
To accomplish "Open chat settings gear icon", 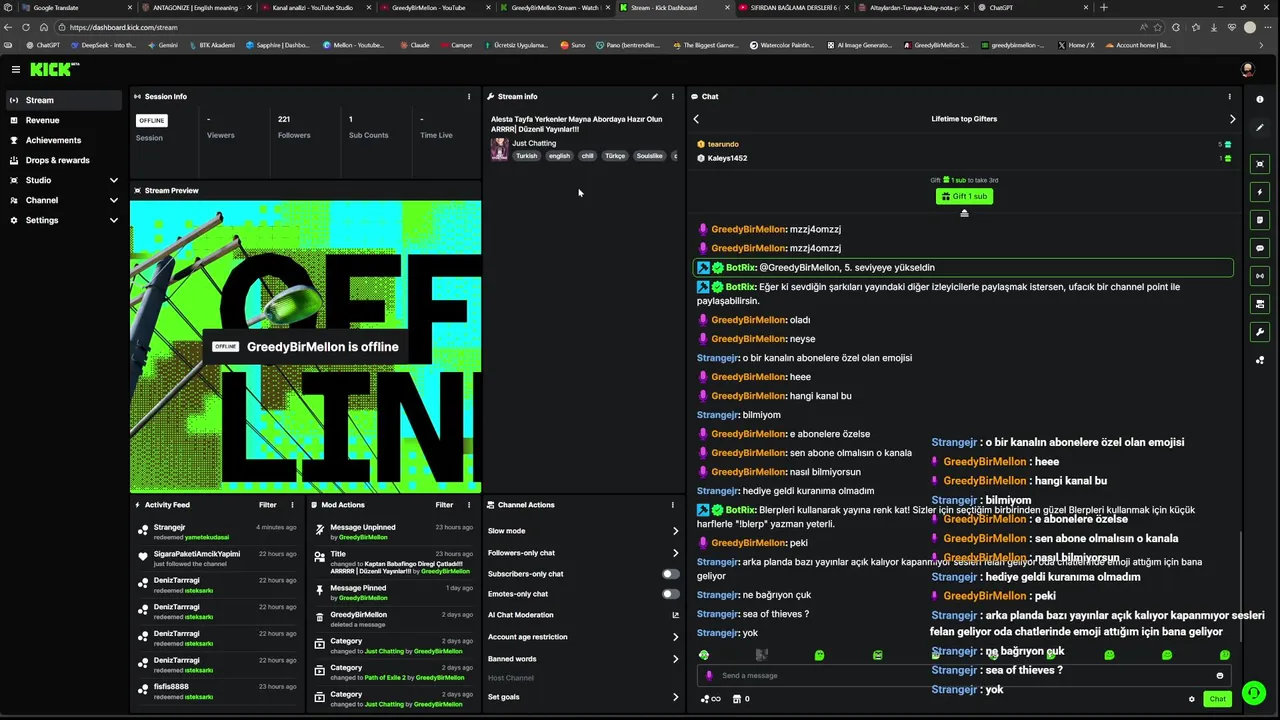I will pyautogui.click(x=1191, y=699).
